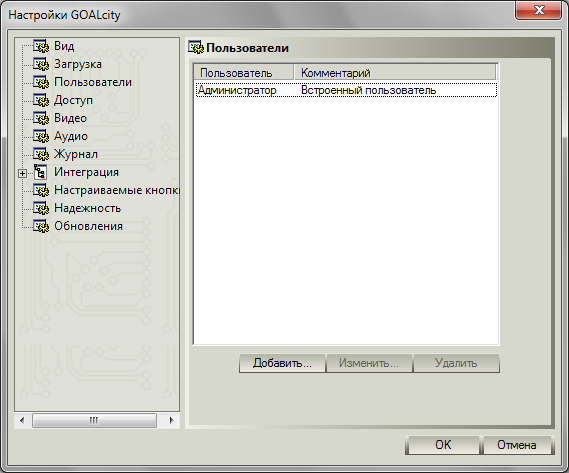Click the settings icon beside Вид
Image resolution: width=569 pixels, height=473 pixels.
[x=41, y=46]
